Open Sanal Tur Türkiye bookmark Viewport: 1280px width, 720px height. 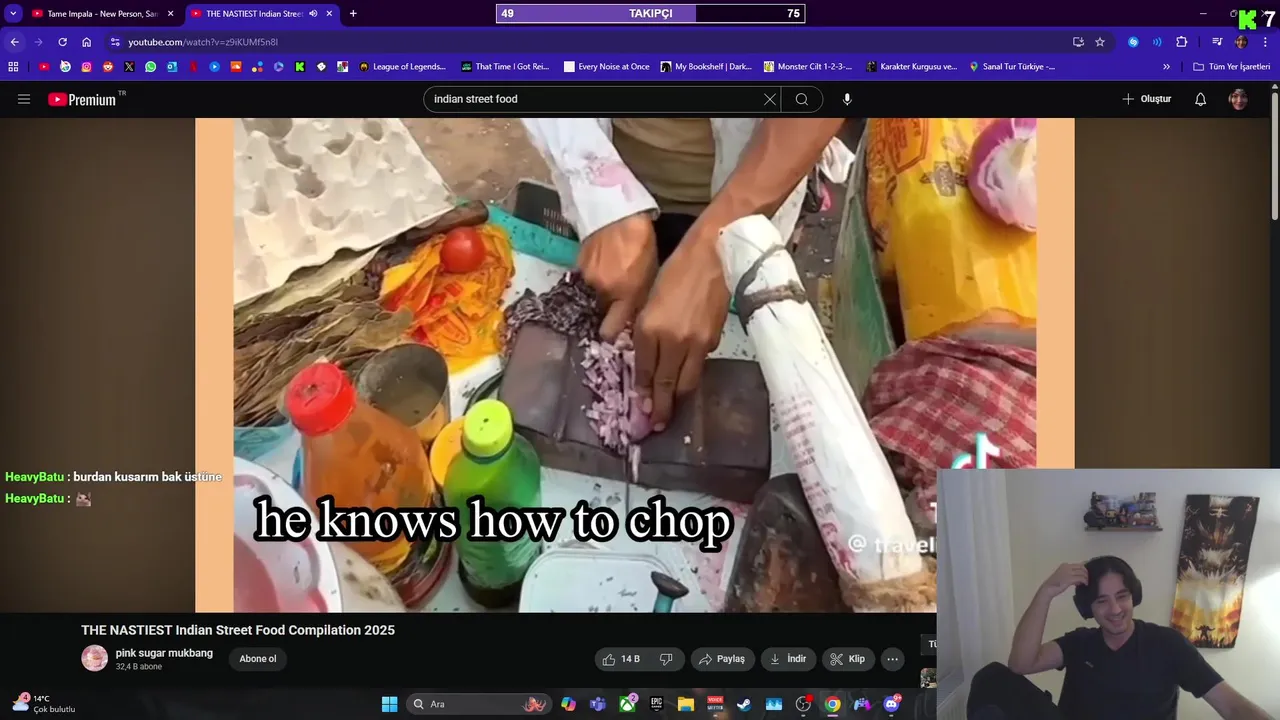pyautogui.click(x=1012, y=67)
